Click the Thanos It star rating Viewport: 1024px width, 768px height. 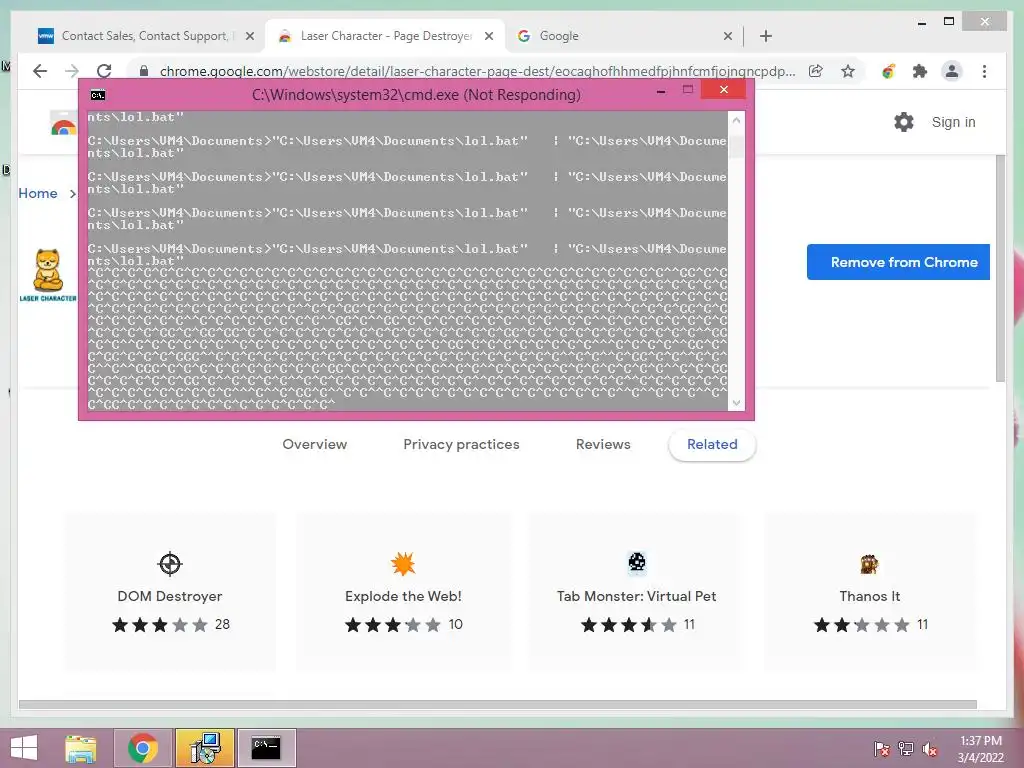click(861, 625)
